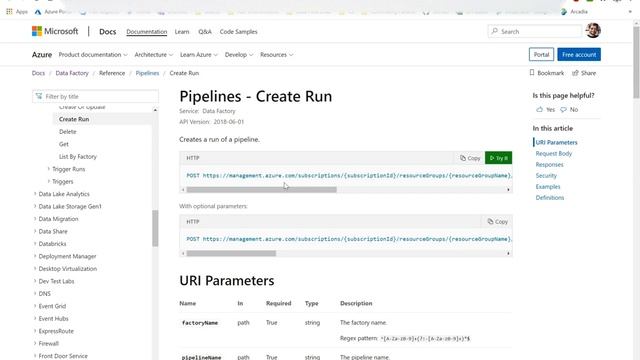Open the user profile avatar

pos(593,31)
